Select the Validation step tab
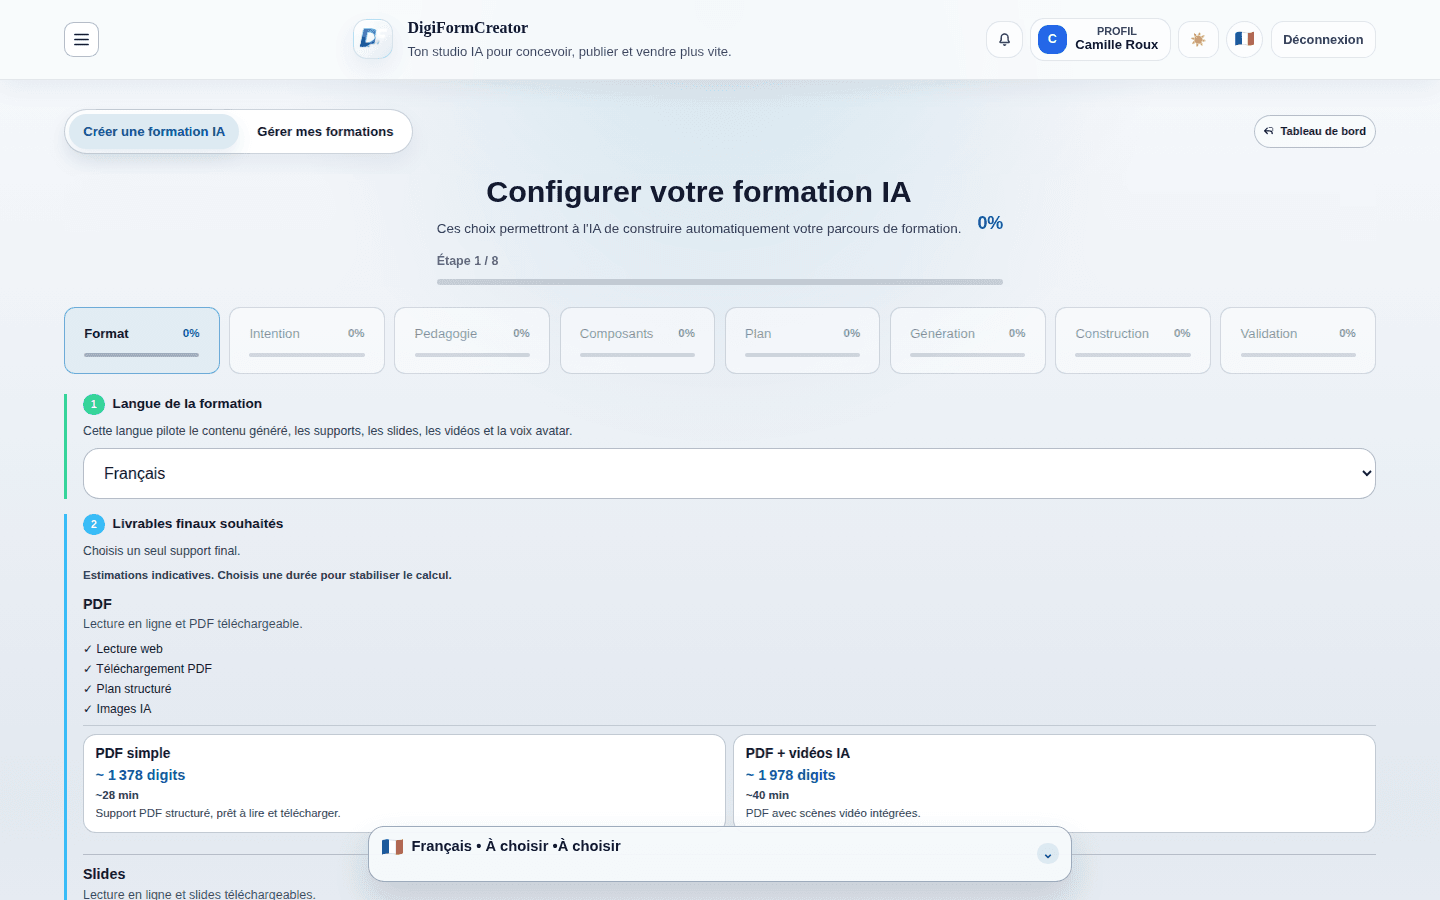The width and height of the screenshot is (1440, 900). (x=1298, y=341)
